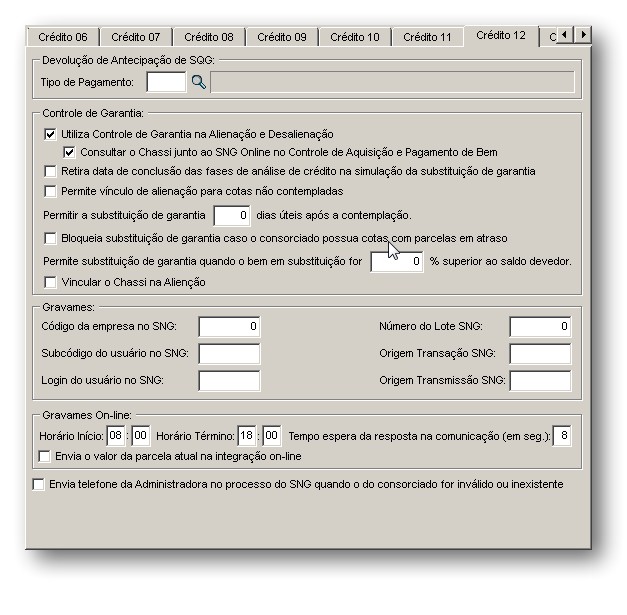
Task: Click the Tempo espera da resposta field
Action: (562, 436)
